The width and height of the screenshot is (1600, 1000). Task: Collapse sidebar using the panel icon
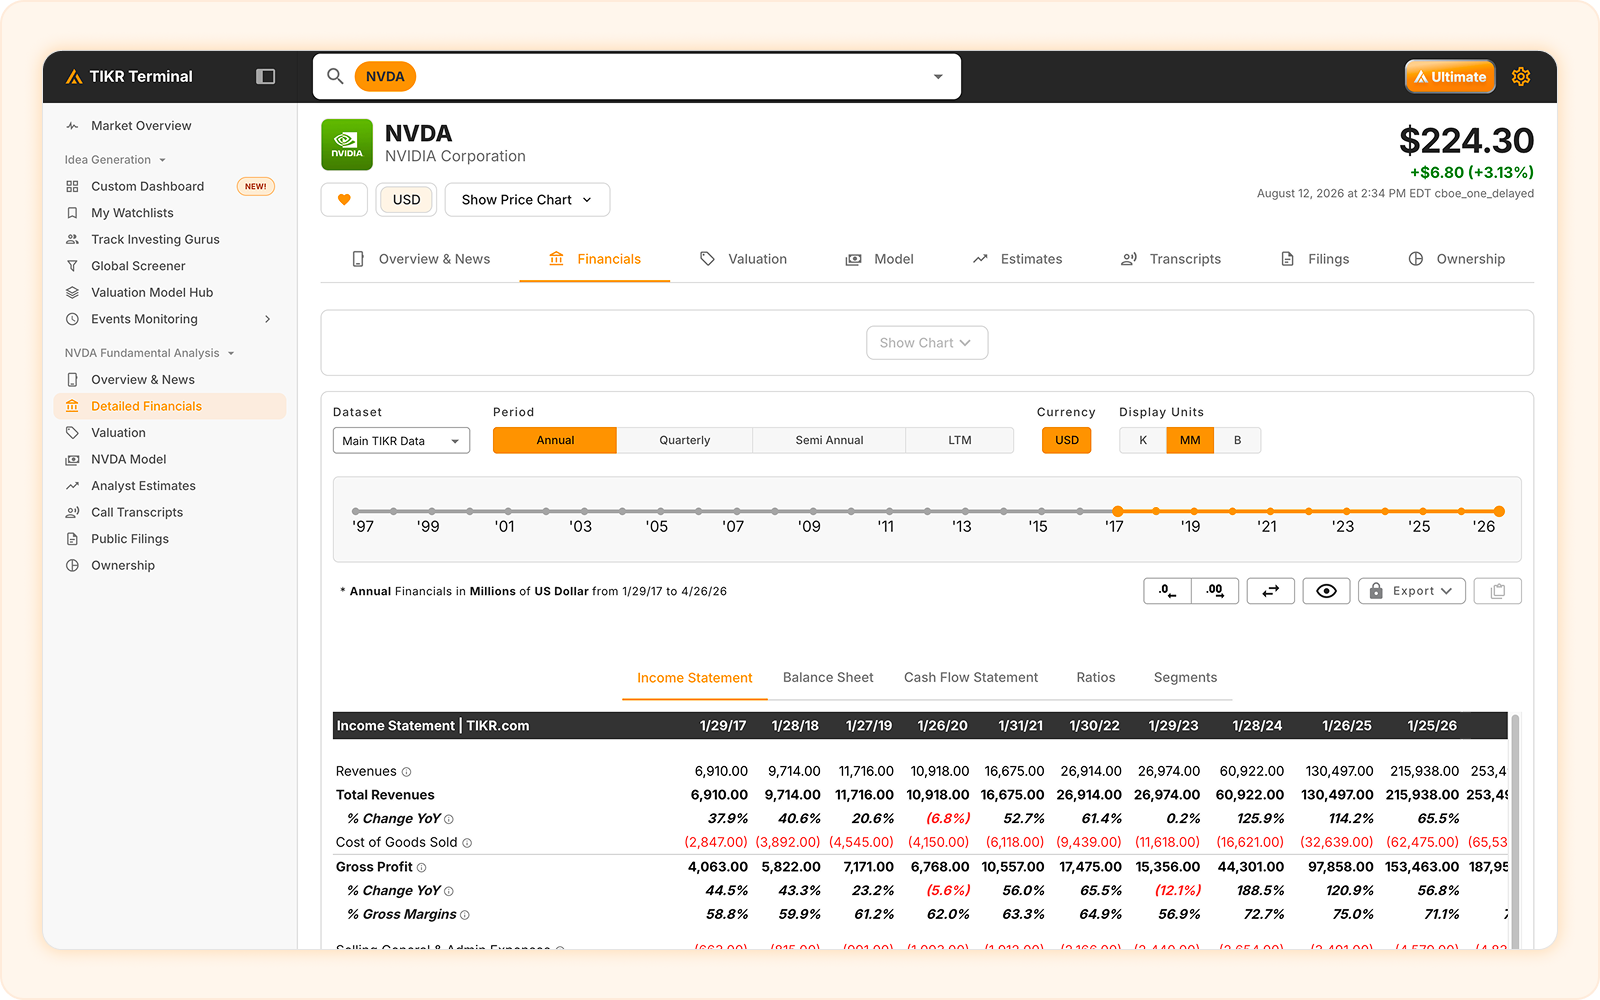[265, 77]
